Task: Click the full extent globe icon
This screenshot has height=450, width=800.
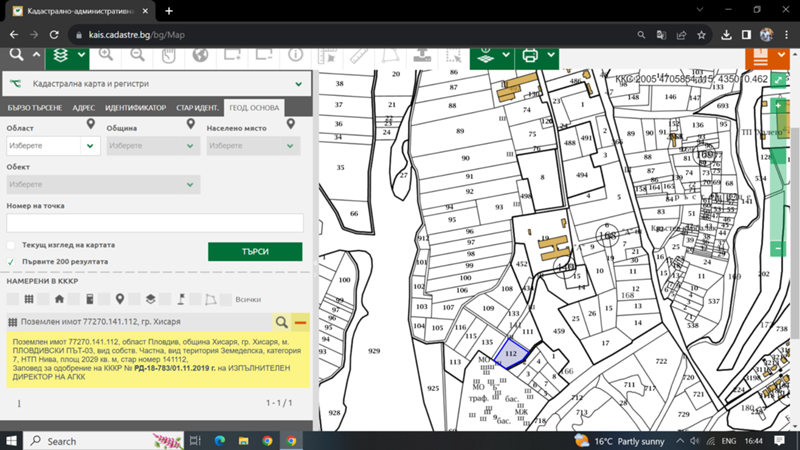Action: 201,55
